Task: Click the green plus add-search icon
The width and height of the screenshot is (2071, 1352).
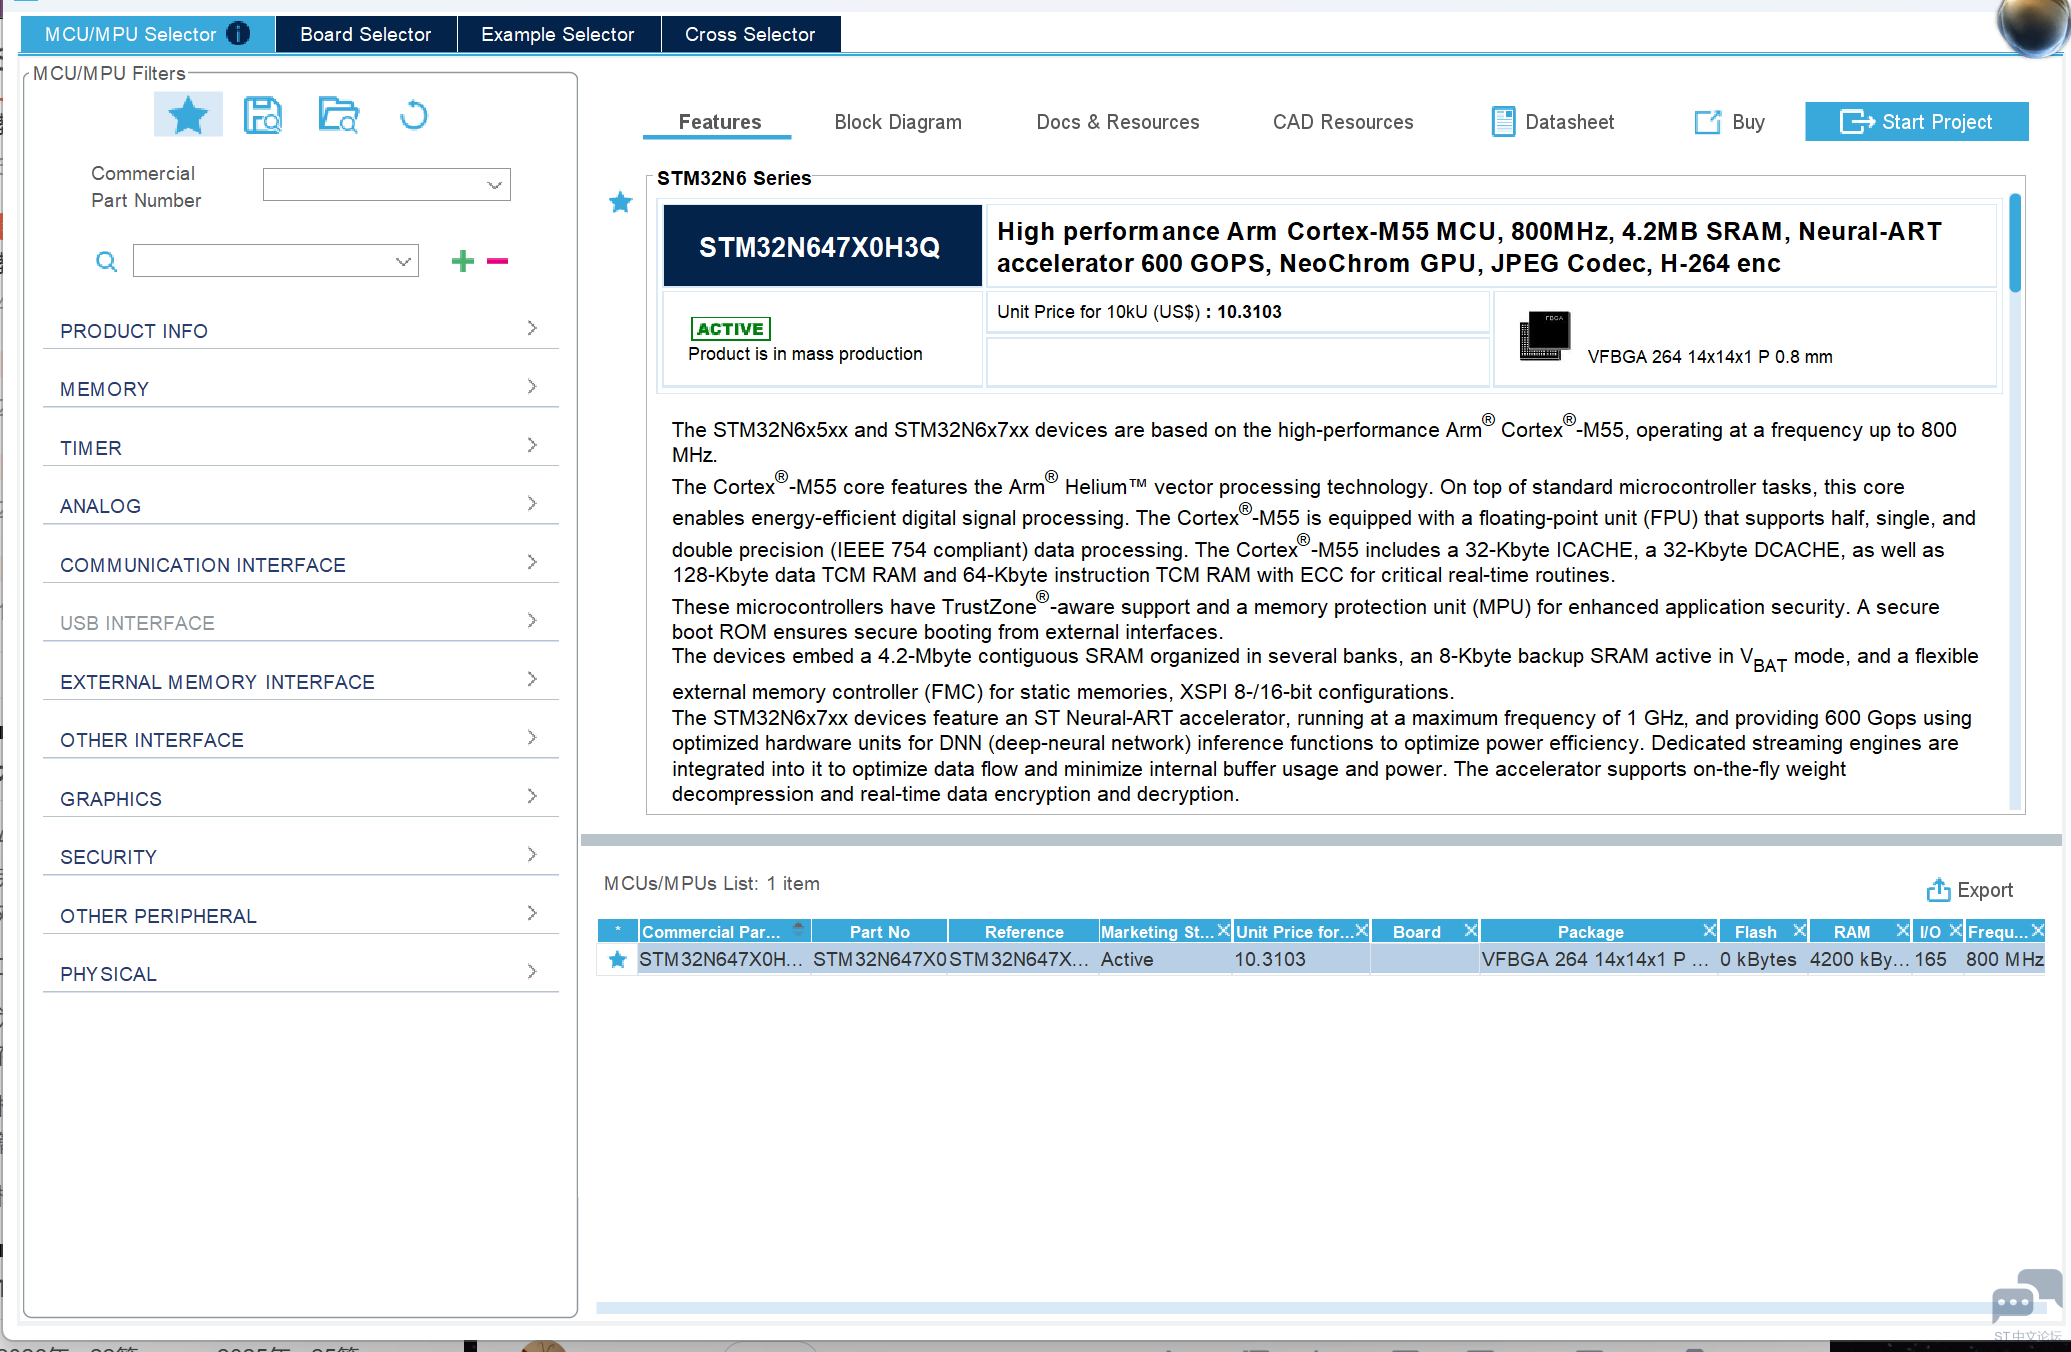Action: tap(462, 261)
